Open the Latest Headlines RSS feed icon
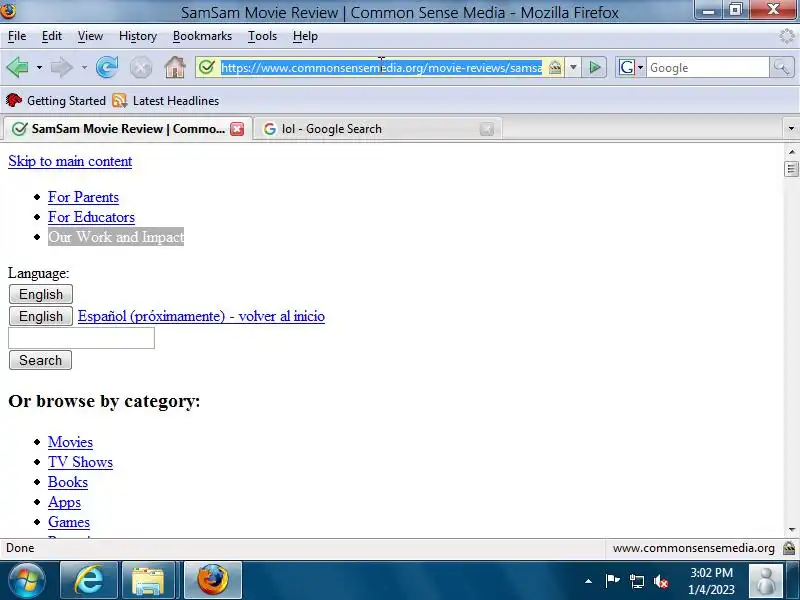 119,101
